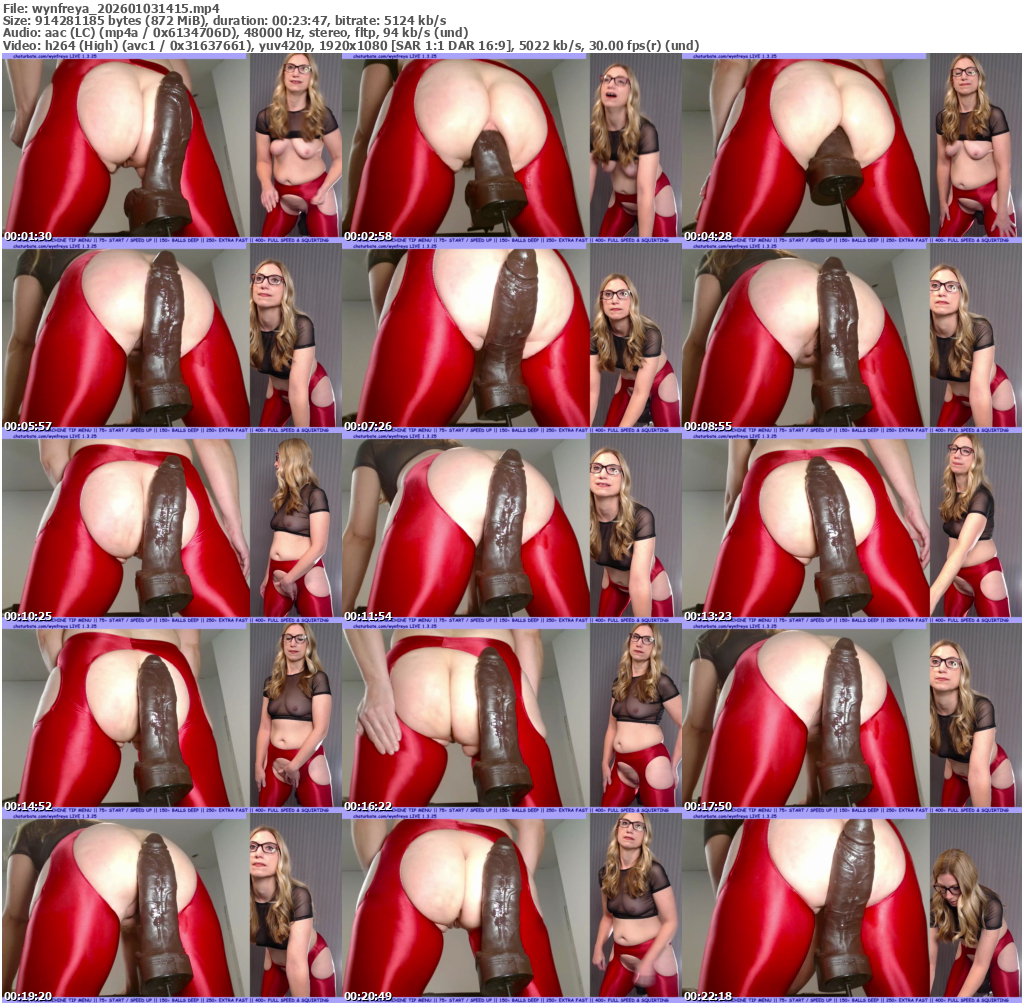
Task: Pick the frame at 00:17:50
Action: (x=851, y=718)
